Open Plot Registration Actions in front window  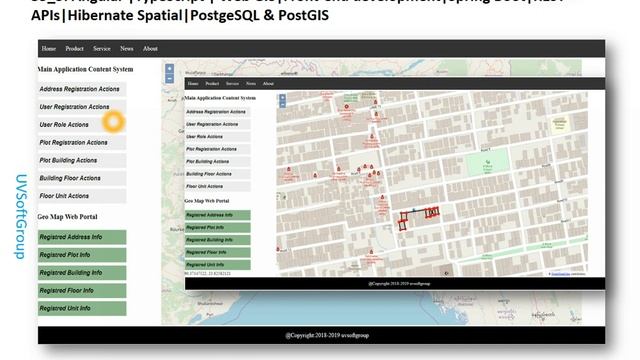click(218, 149)
